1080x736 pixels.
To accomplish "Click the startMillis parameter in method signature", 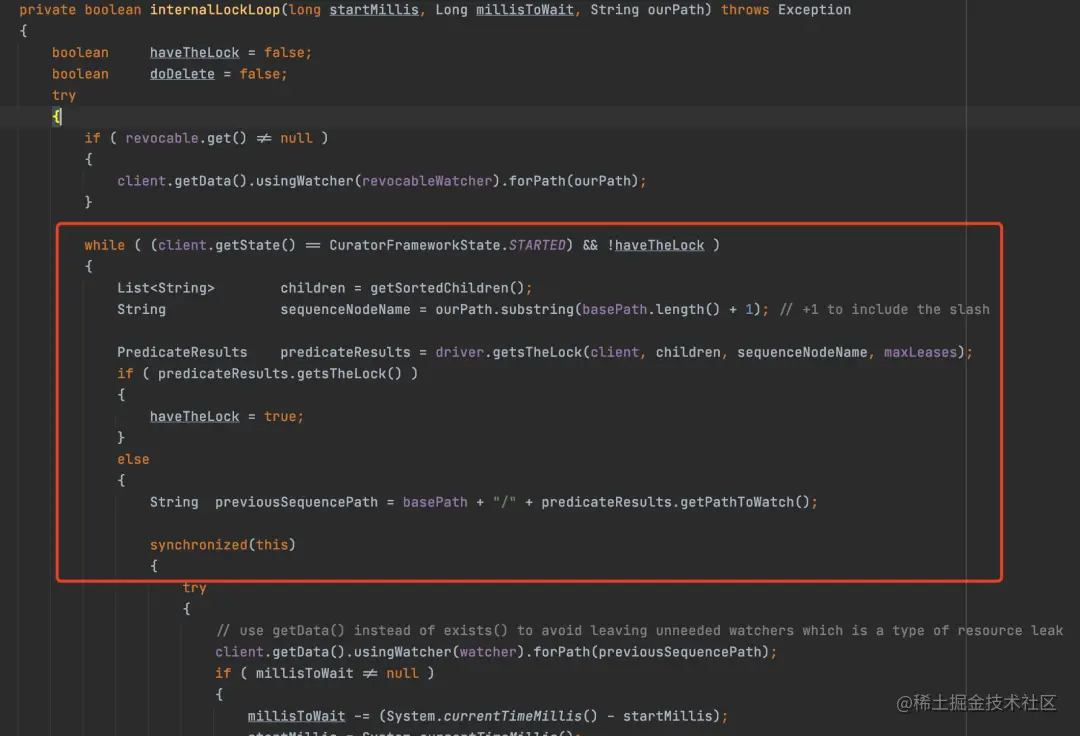I will (x=374, y=10).
